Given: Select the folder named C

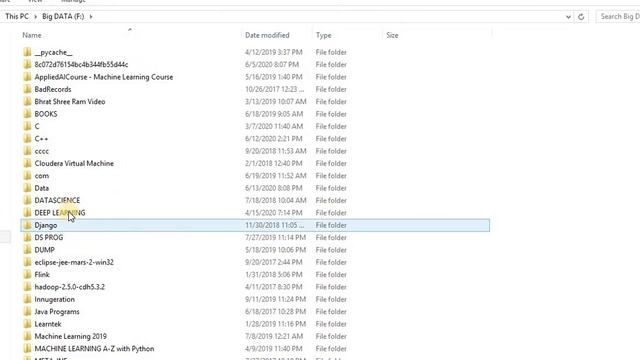Looking at the screenshot, I should click(x=37, y=127).
